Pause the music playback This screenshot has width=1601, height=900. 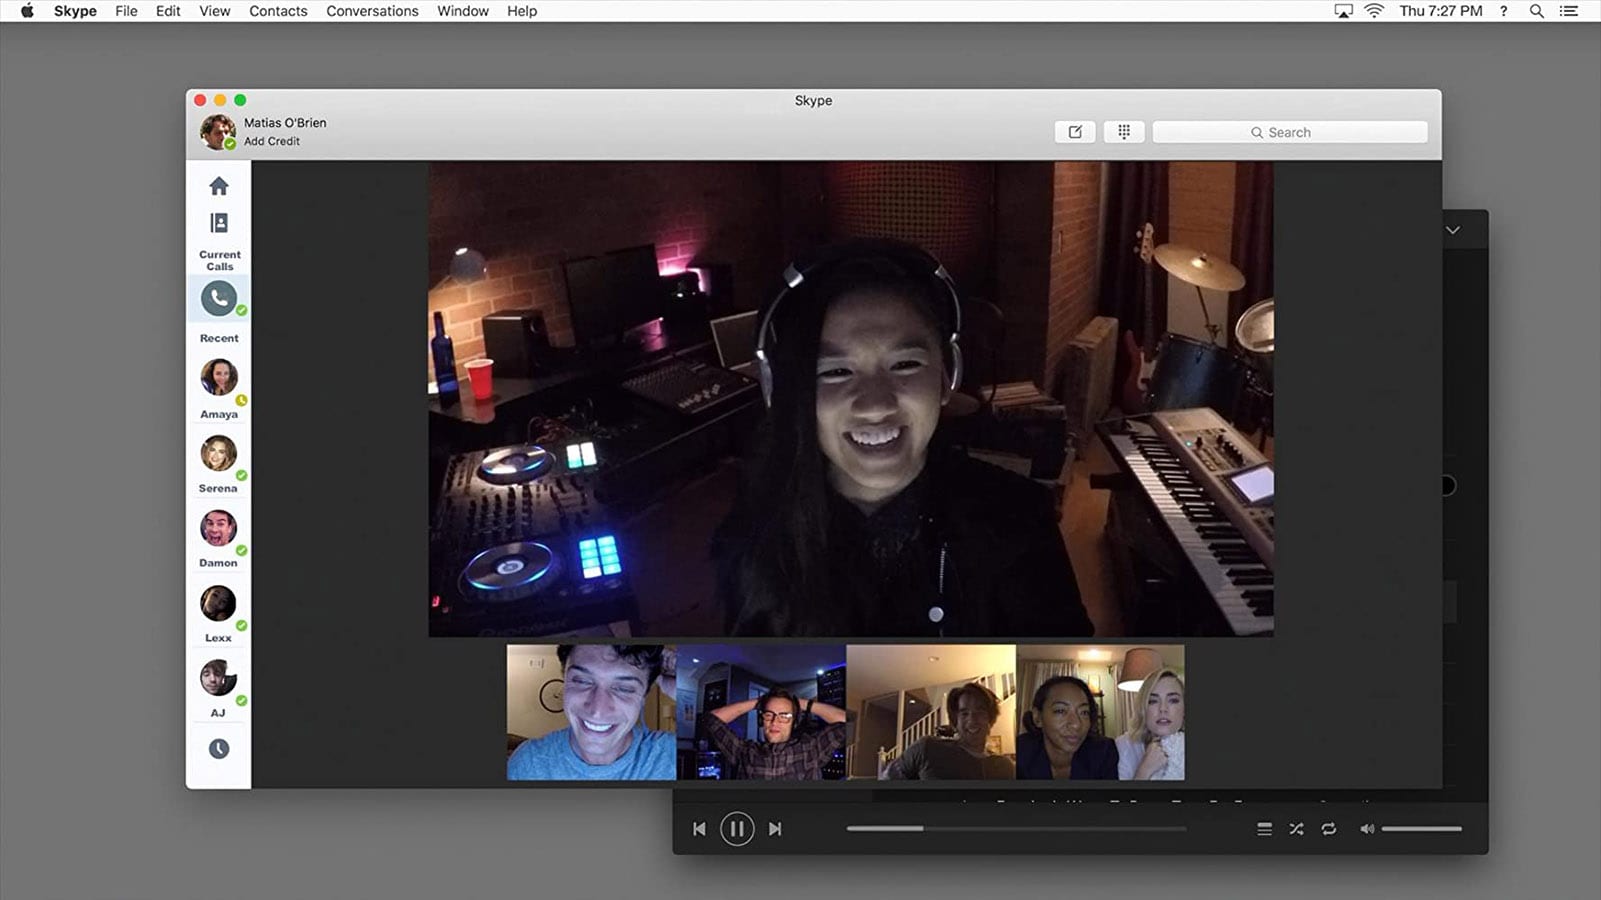737,829
